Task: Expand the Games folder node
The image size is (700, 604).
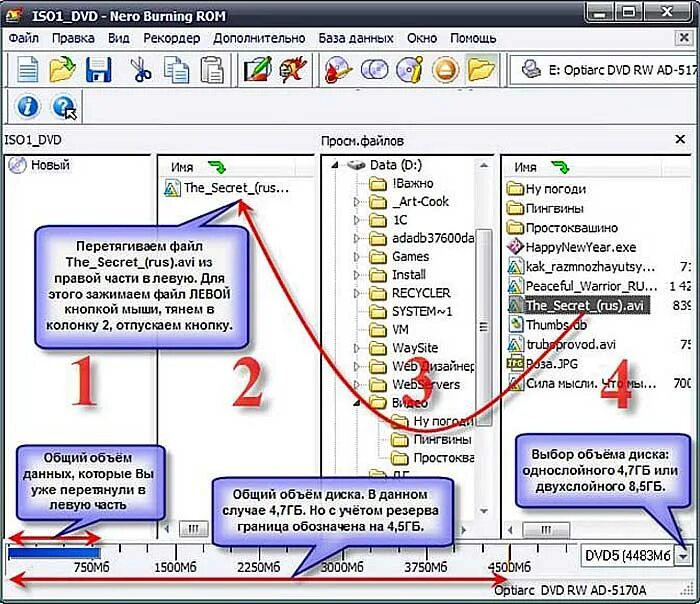Action: 356,257
